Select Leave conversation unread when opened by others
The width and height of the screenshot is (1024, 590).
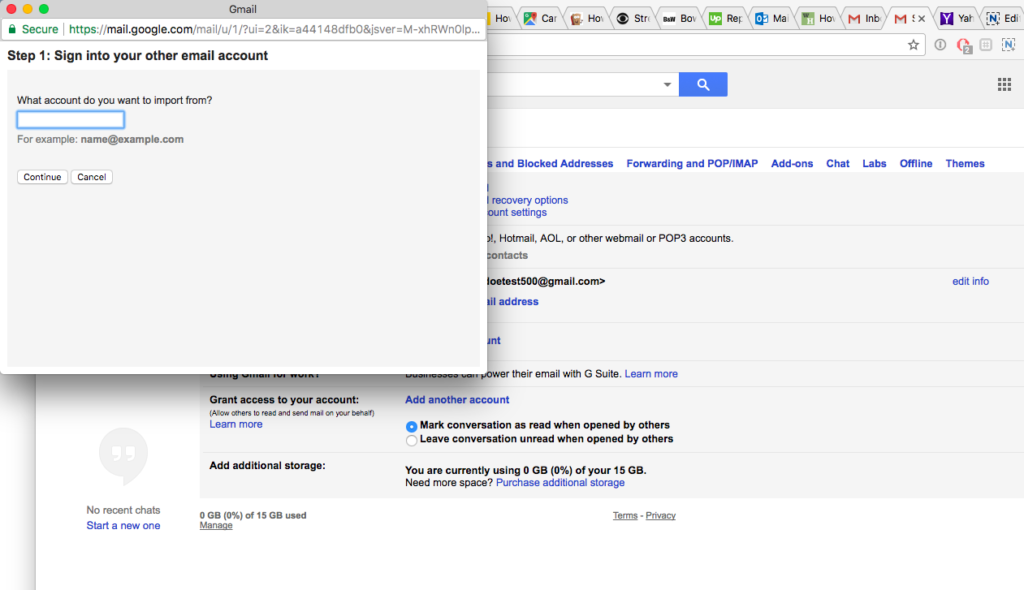(411, 440)
